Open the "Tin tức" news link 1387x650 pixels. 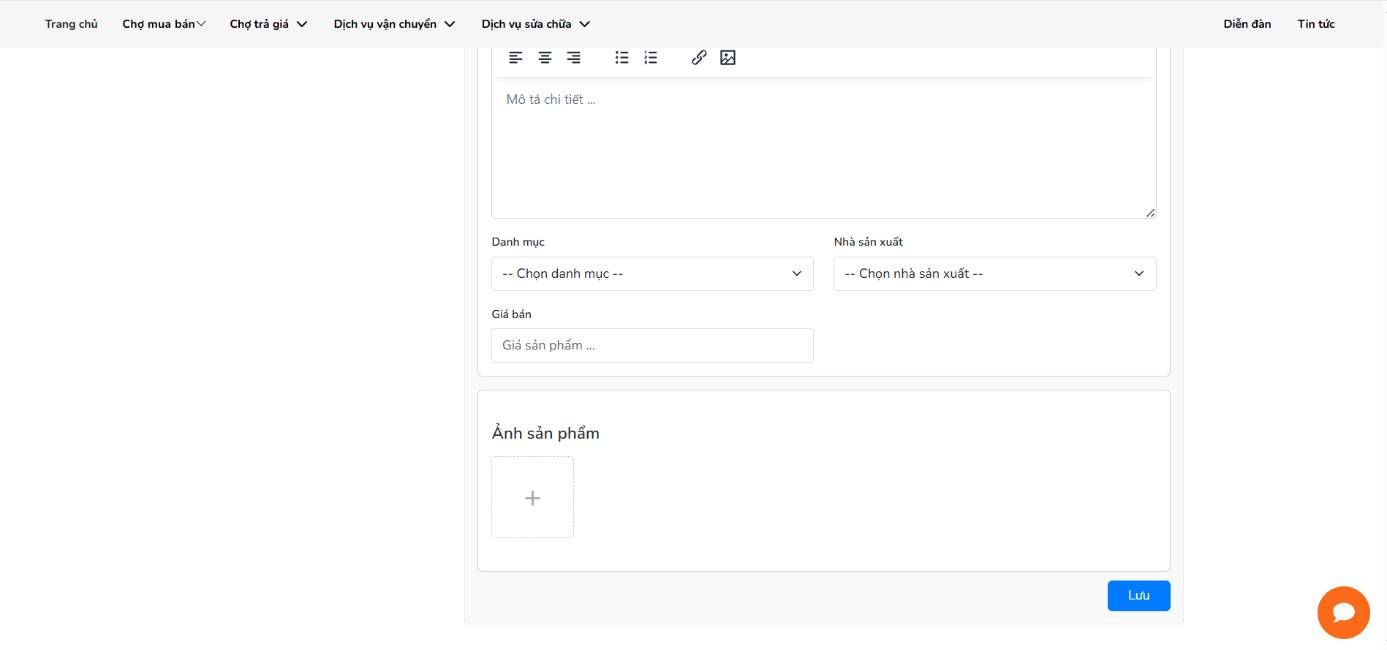coord(1316,24)
